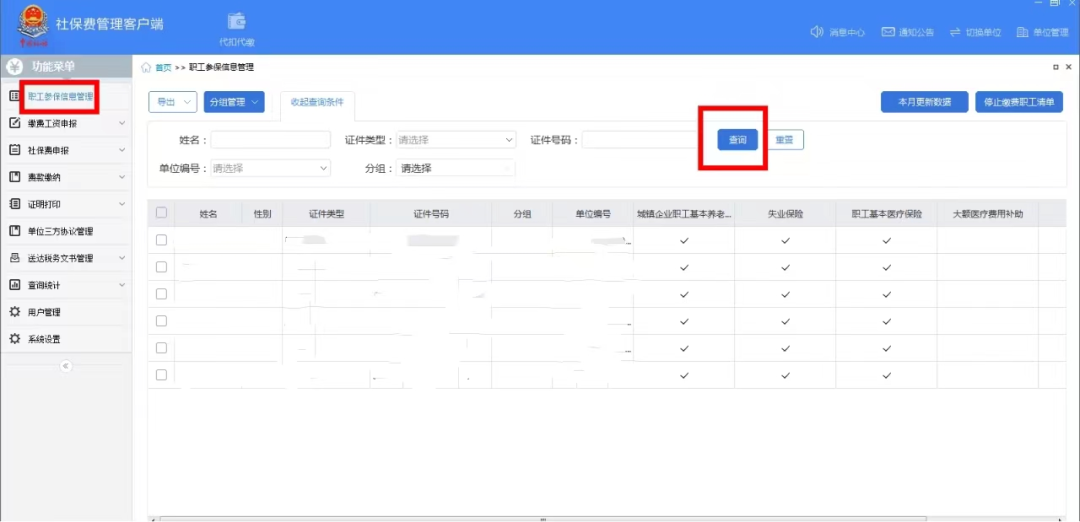
Task: Open the 证件类型 select box
Action: pos(456,140)
